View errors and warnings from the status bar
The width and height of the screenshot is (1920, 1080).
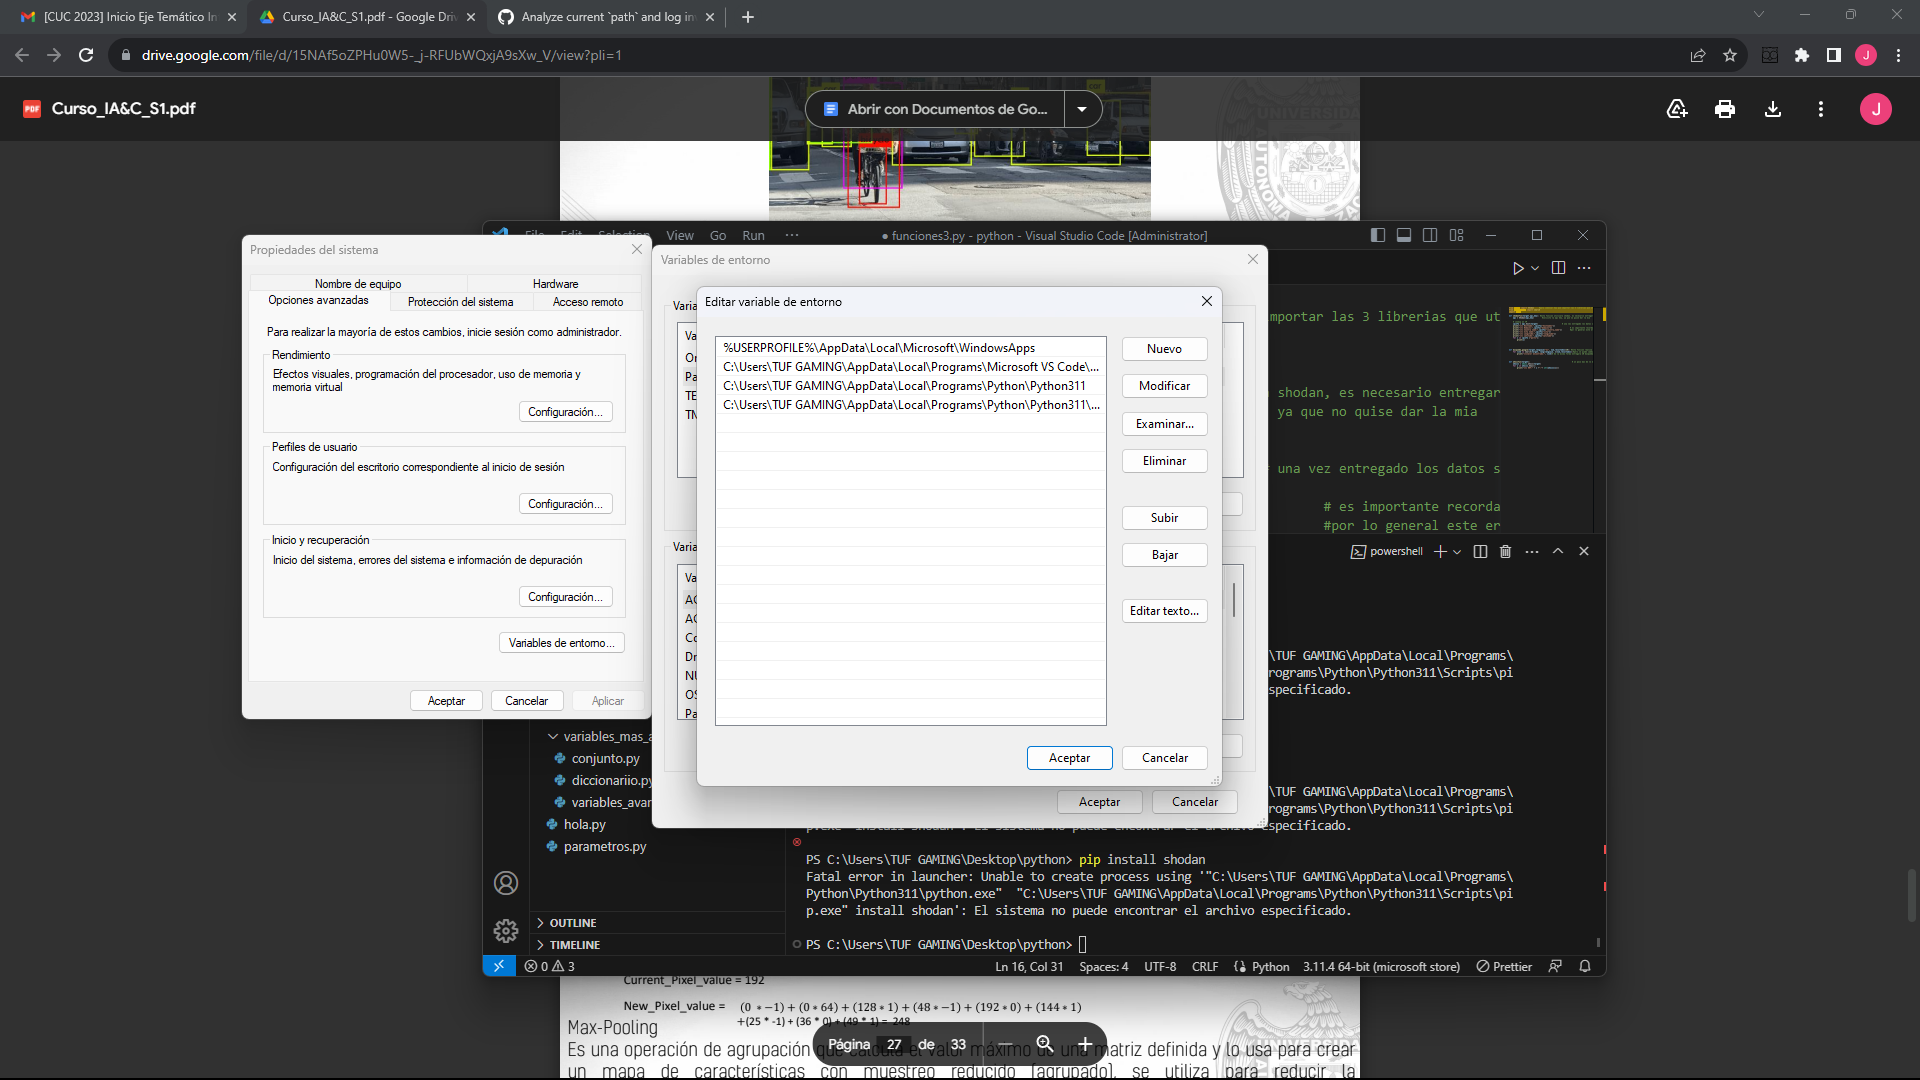[548, 966]
